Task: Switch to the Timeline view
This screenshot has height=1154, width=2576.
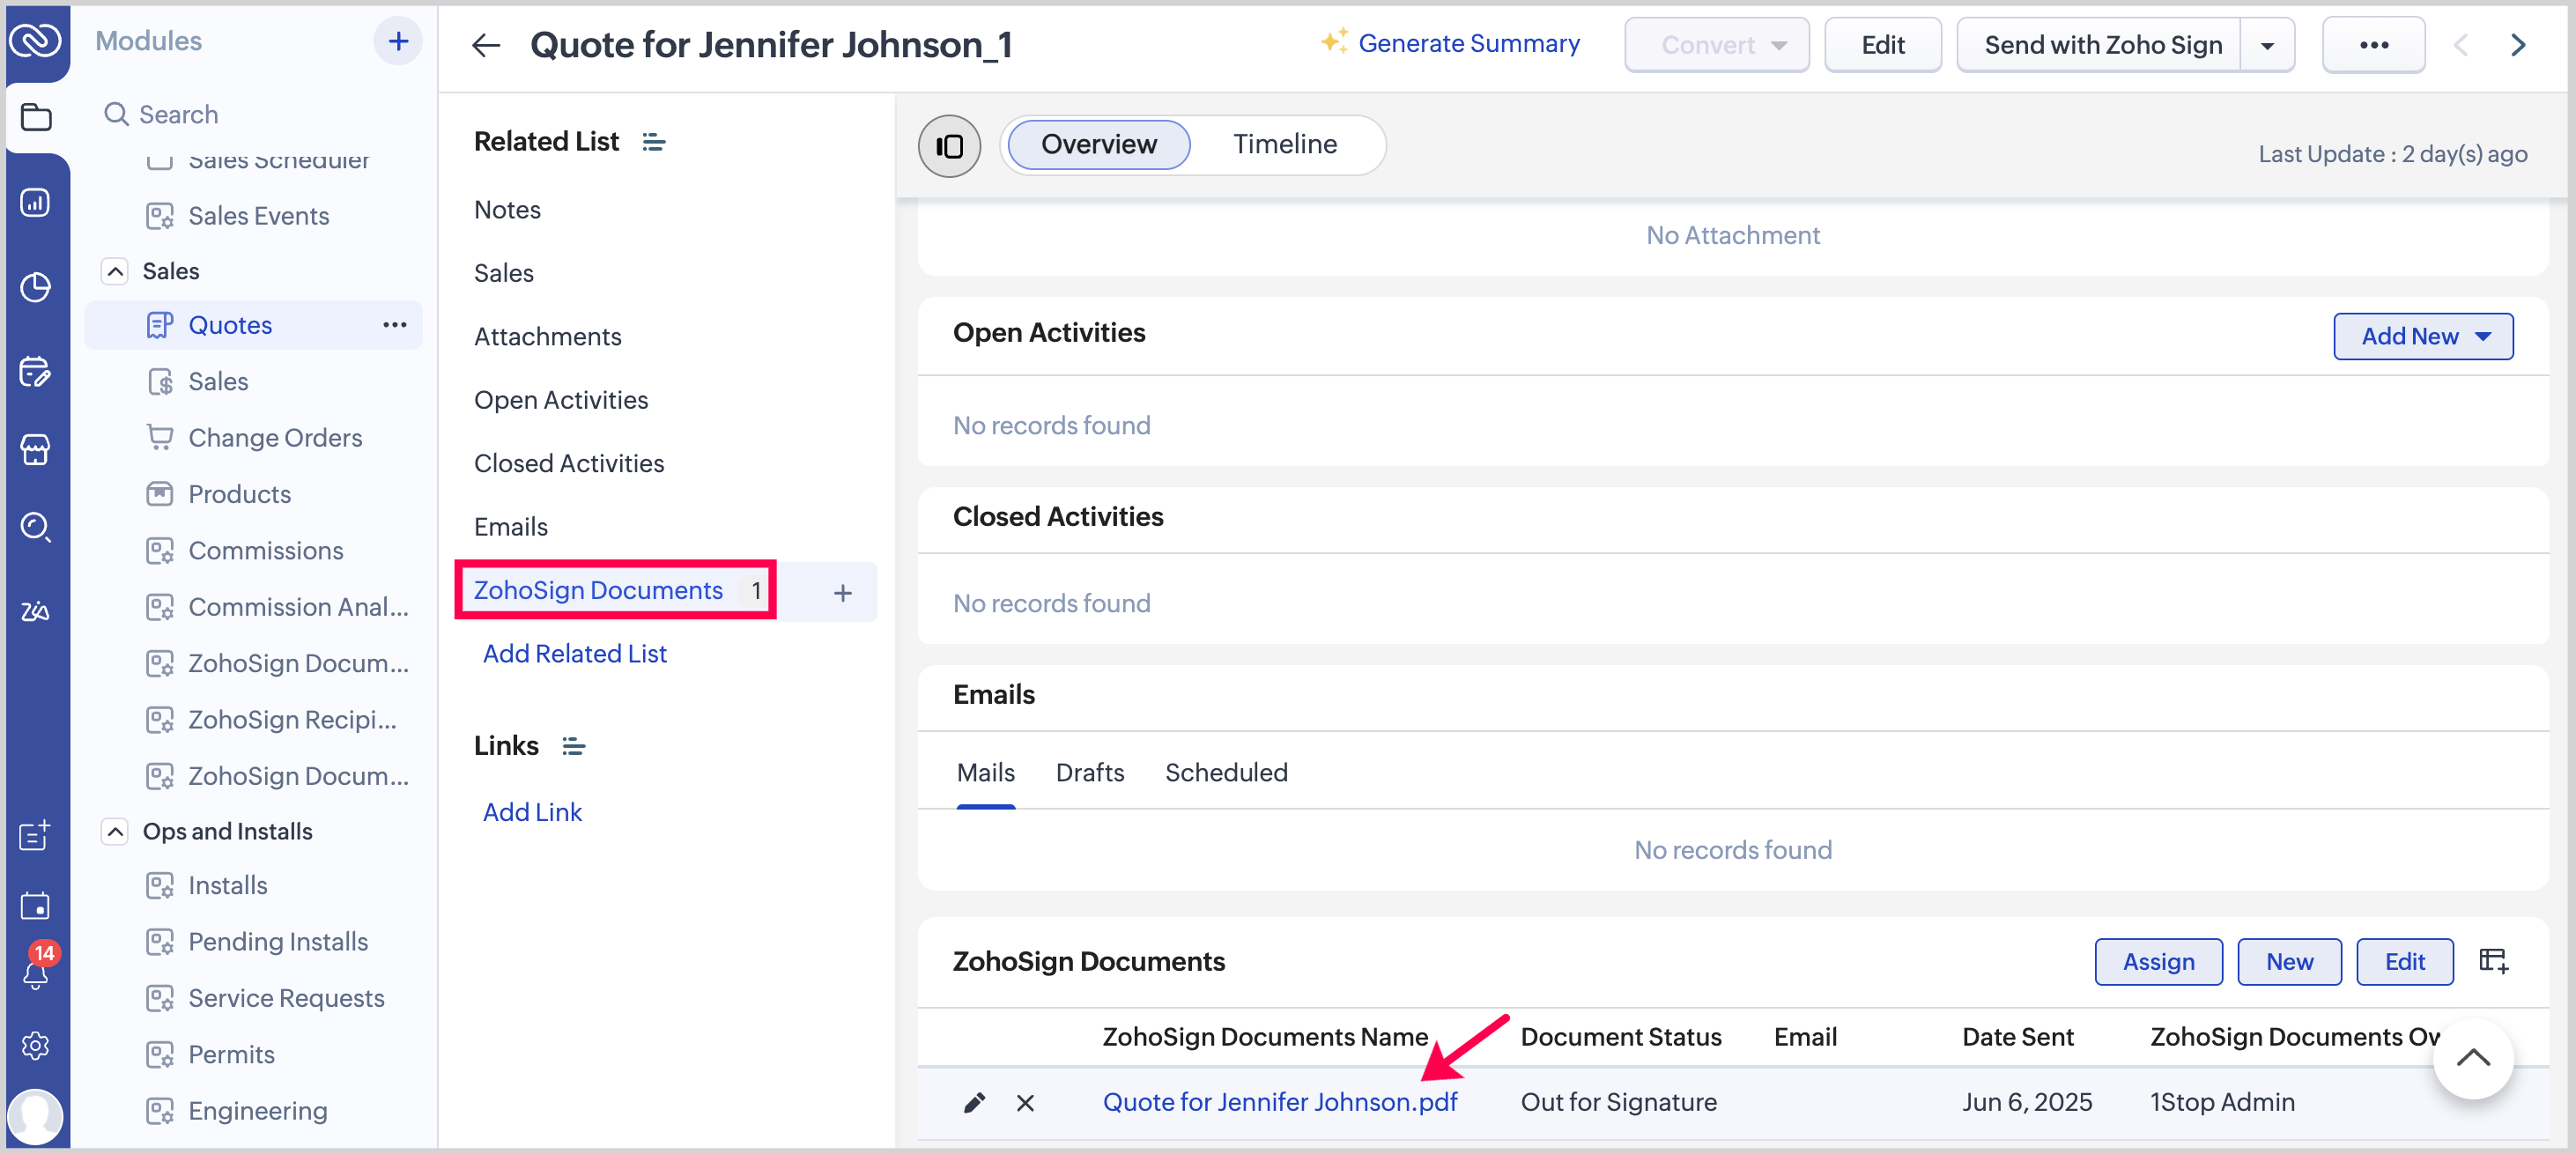Action: 1284,145
